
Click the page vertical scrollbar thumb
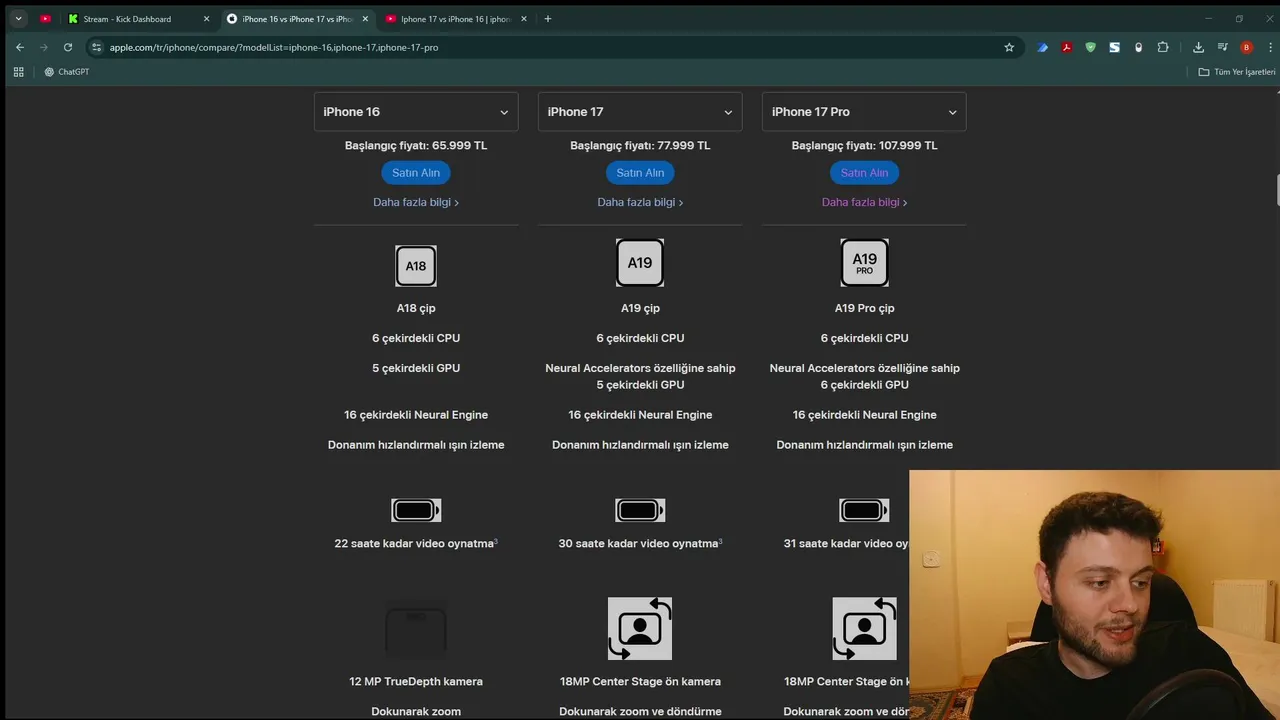click(1276, 188)
